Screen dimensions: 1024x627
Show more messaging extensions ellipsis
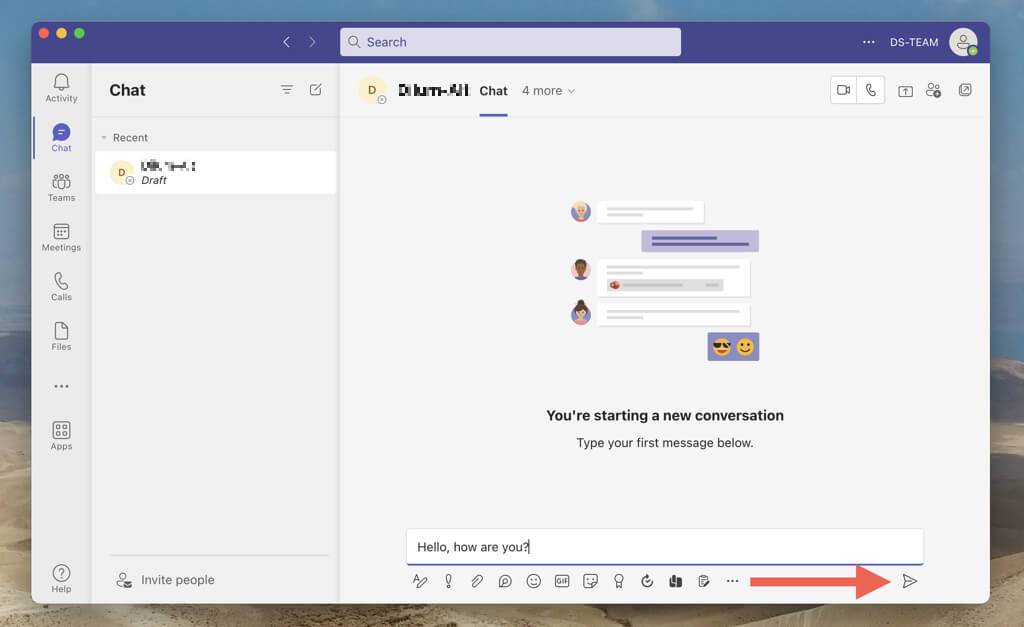tap(732, 581)
